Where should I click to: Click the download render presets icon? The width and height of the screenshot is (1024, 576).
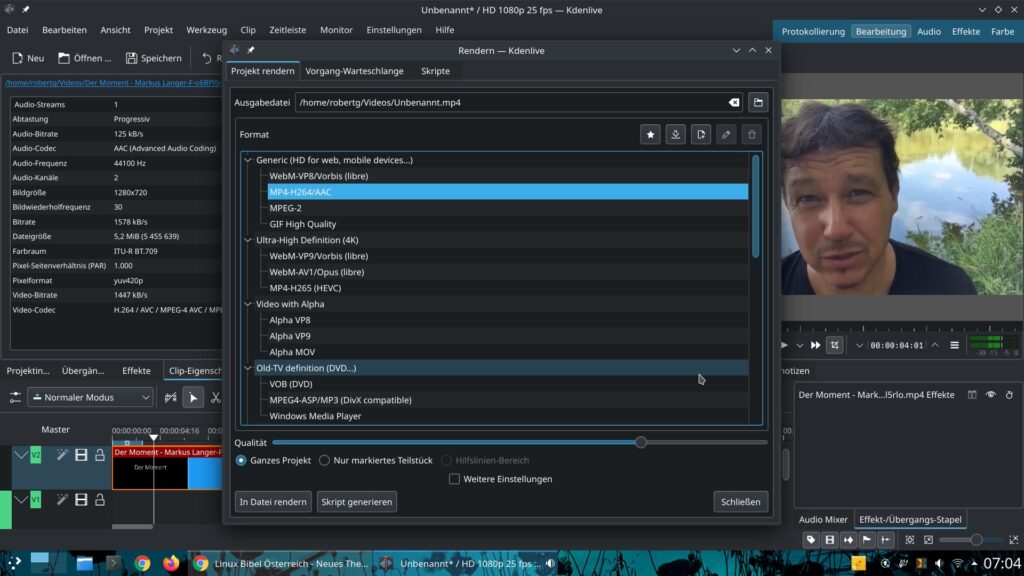click(x=675, y=135)
